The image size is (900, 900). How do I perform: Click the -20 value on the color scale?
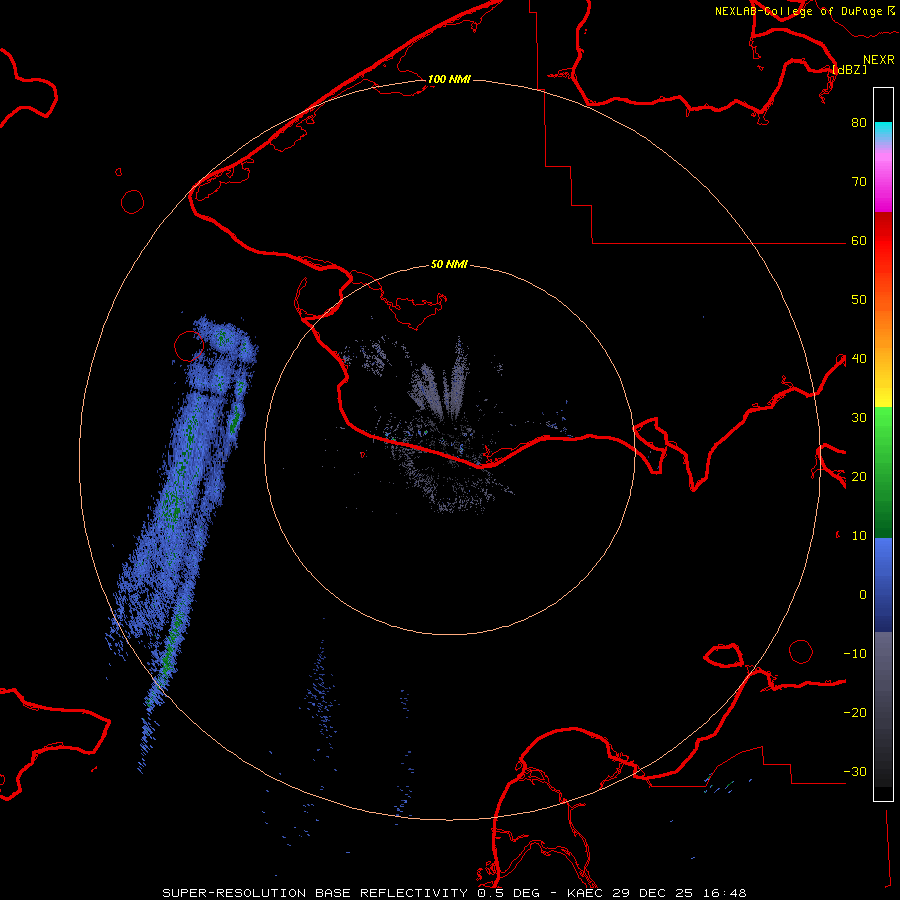(855, 712)
